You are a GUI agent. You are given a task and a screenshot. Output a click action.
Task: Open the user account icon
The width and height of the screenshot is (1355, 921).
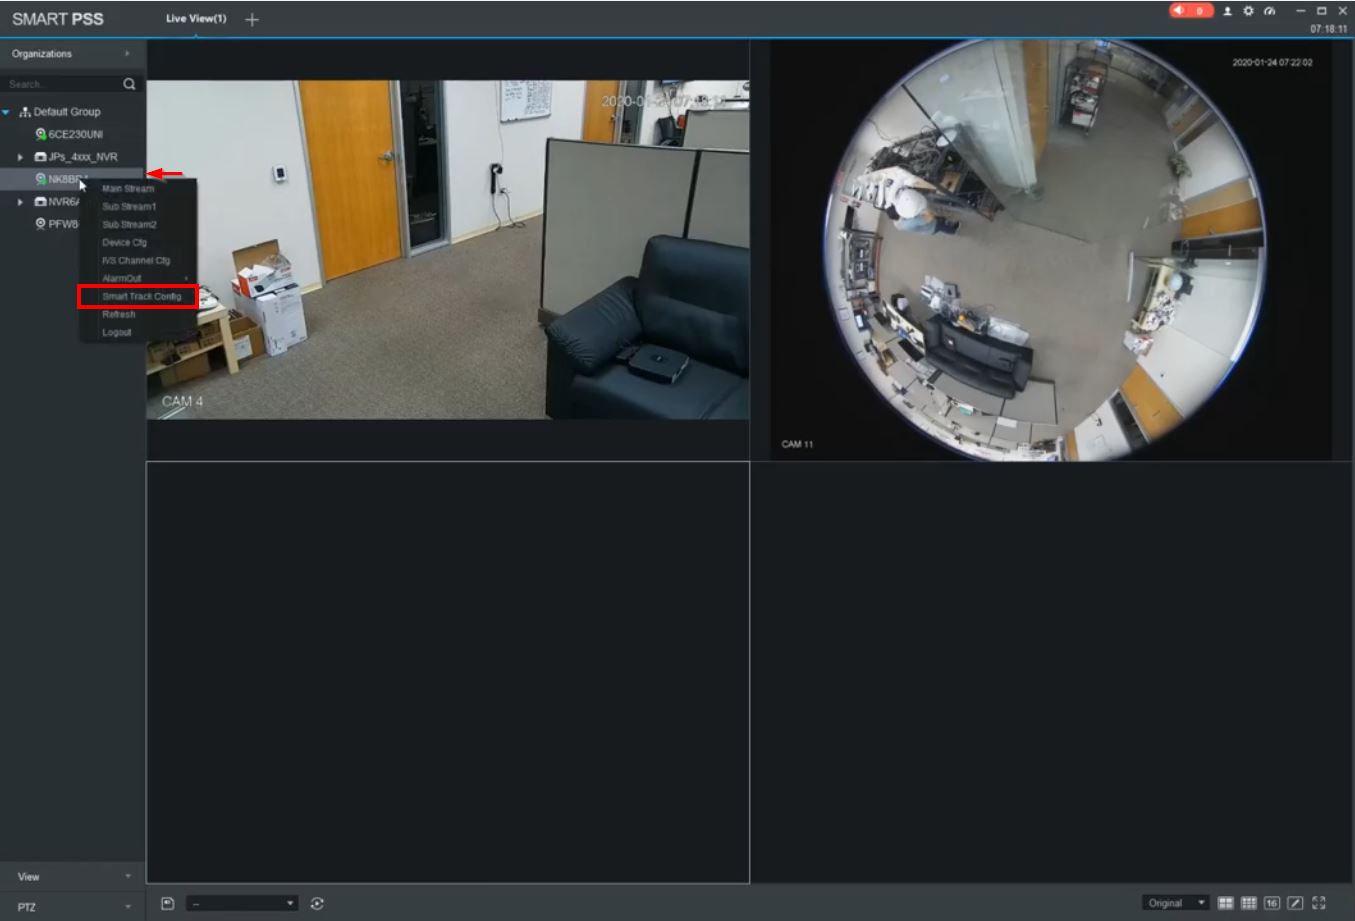click(x=1228, y=11)
